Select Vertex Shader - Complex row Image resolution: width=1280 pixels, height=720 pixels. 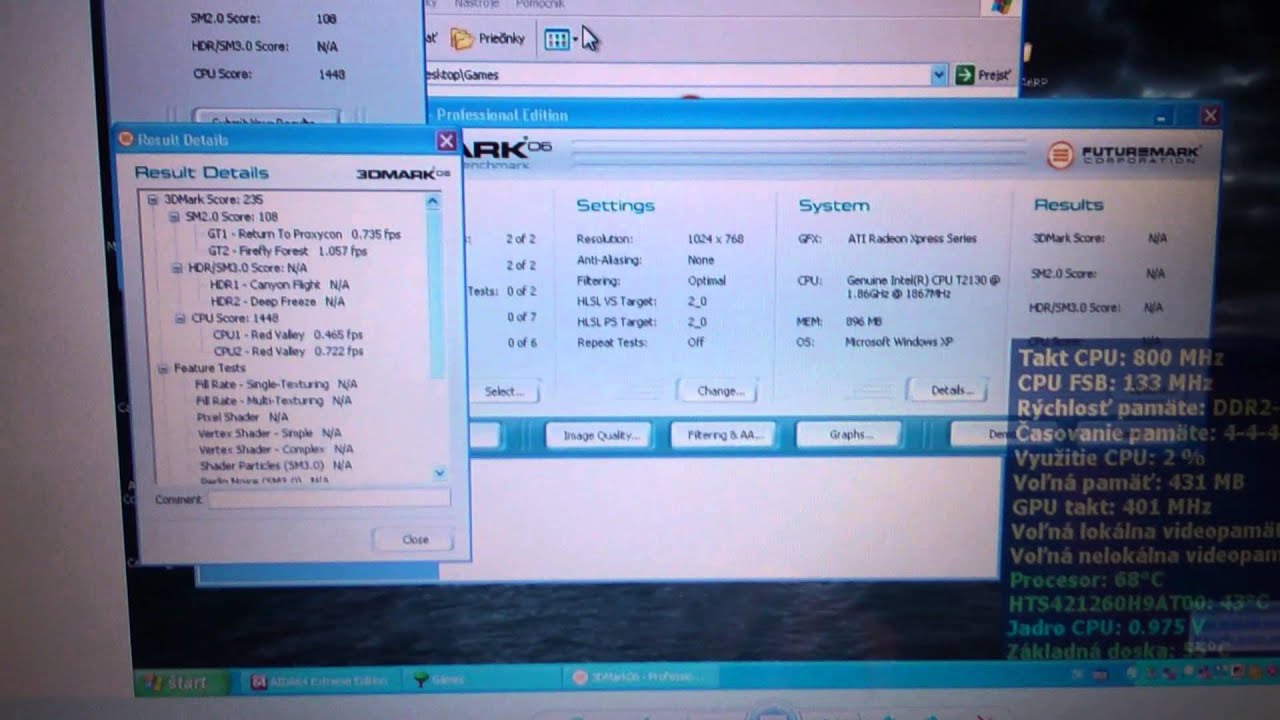pyautogui.click(x=276, y=449)
